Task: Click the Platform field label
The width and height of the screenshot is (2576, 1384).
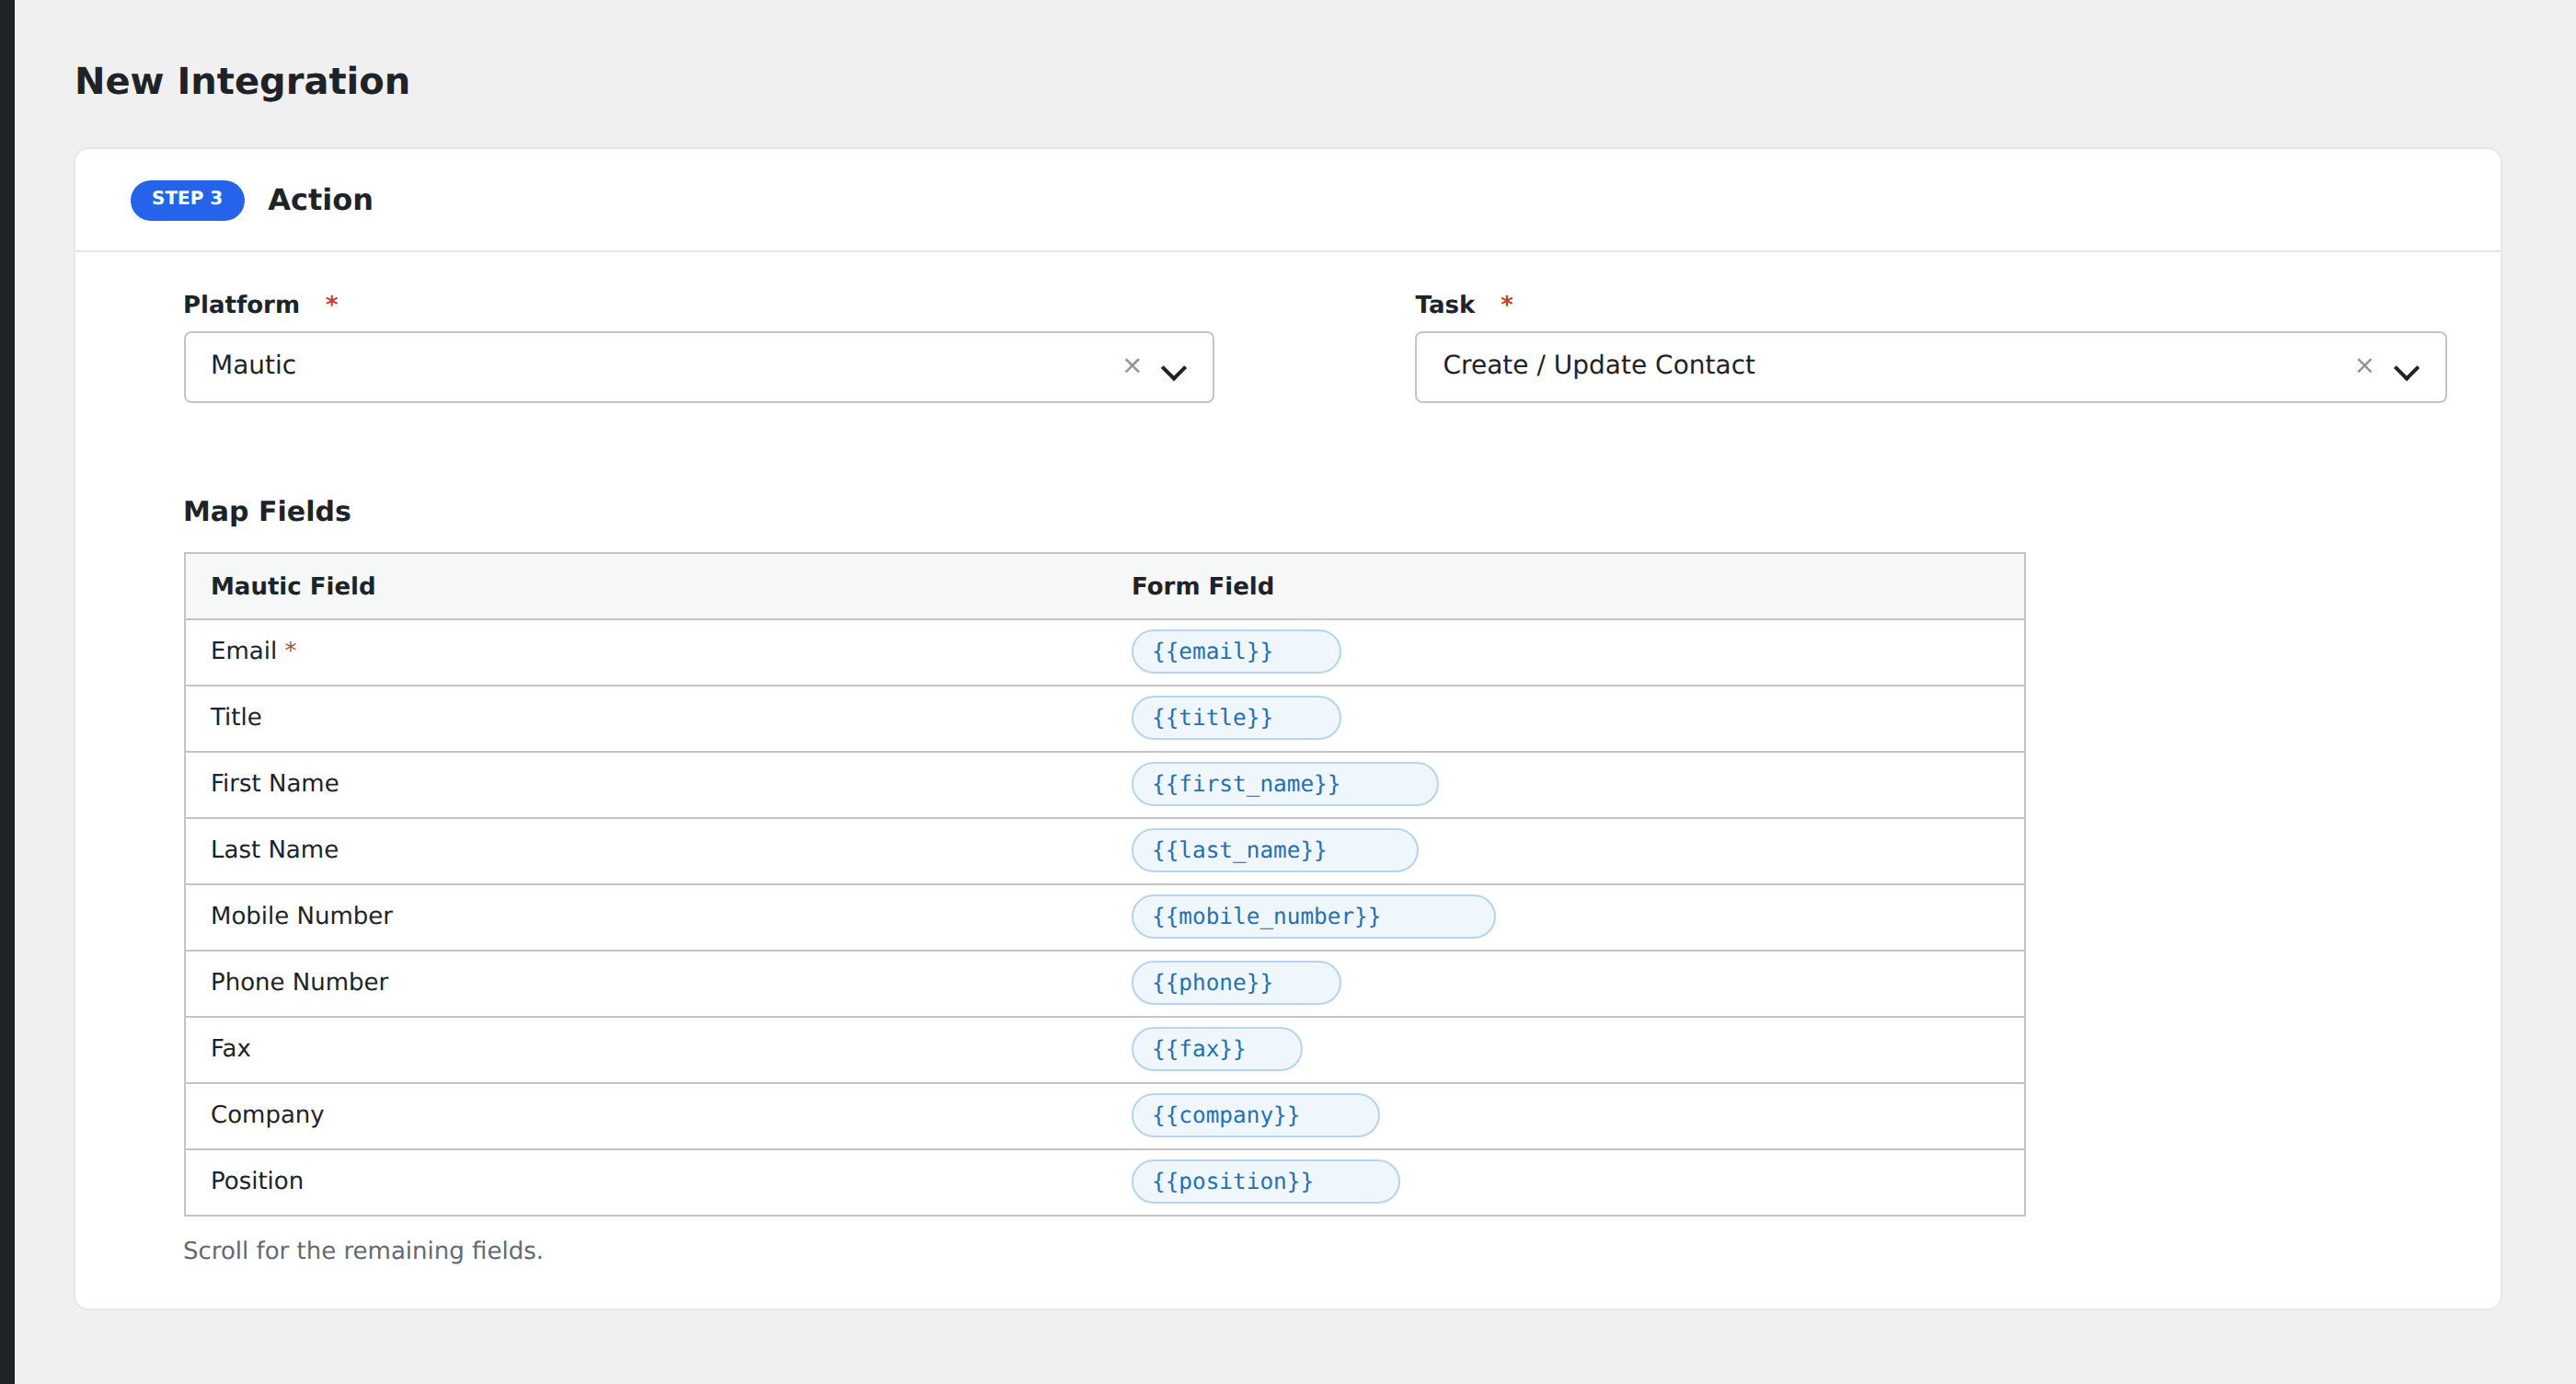Action: pyautogui.click(x=241, y=304)
